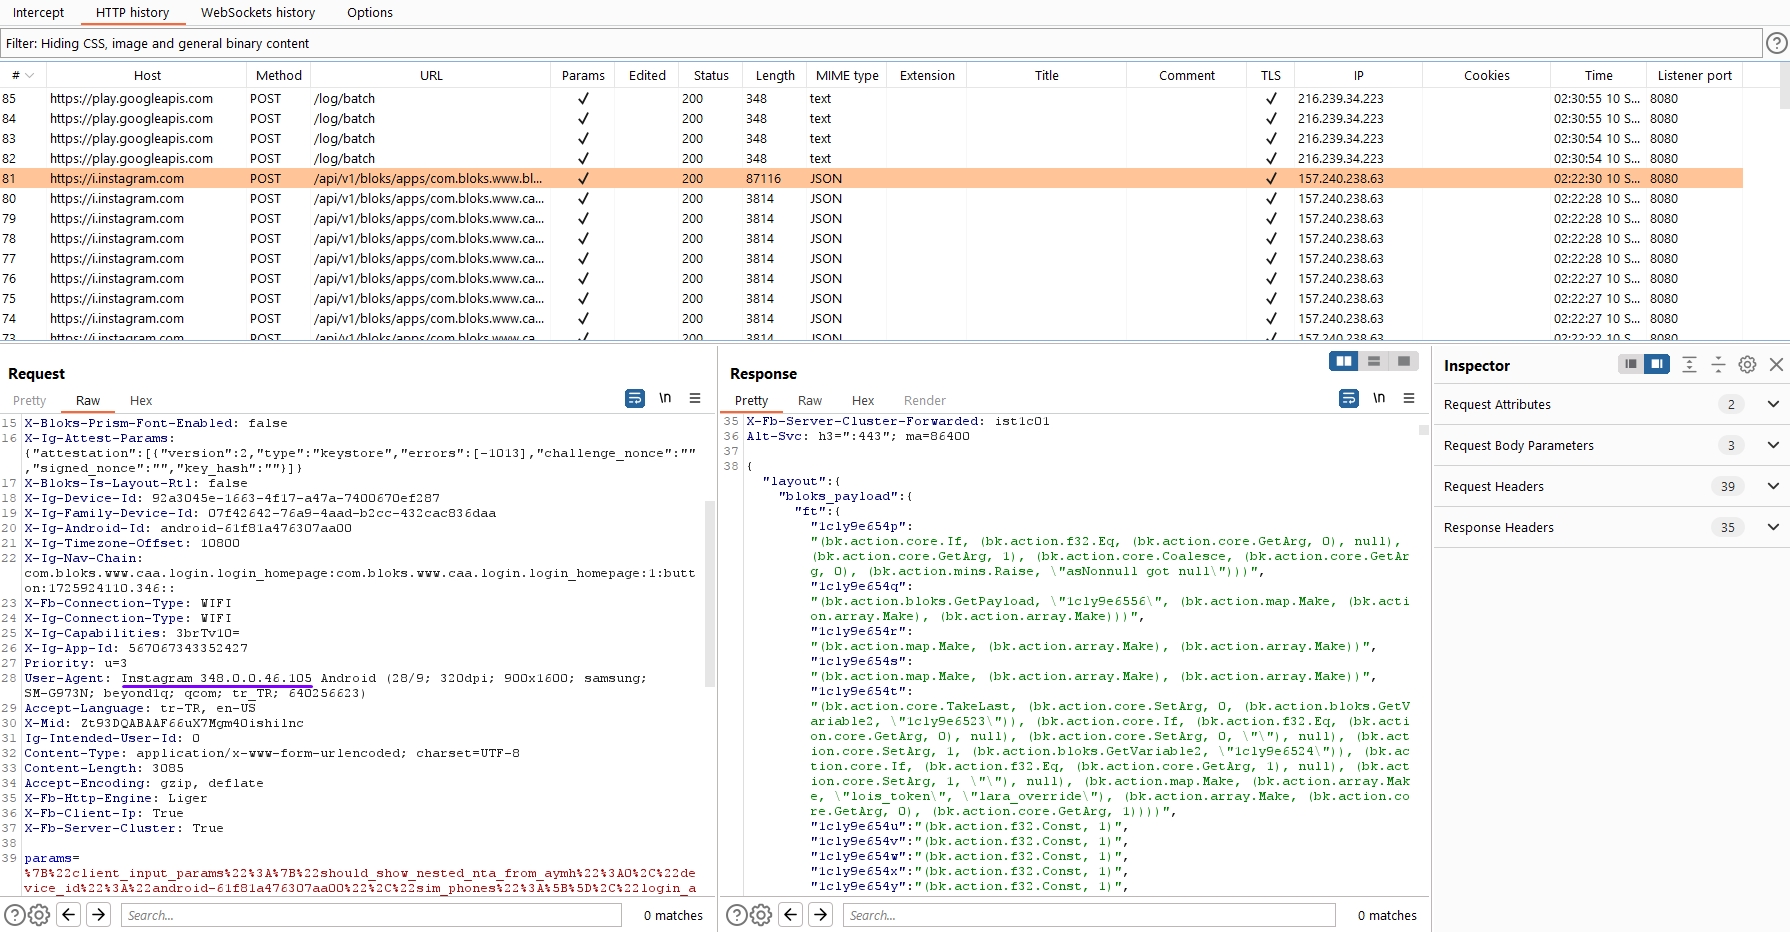Sort by MIME type column header

click(847, 75)
